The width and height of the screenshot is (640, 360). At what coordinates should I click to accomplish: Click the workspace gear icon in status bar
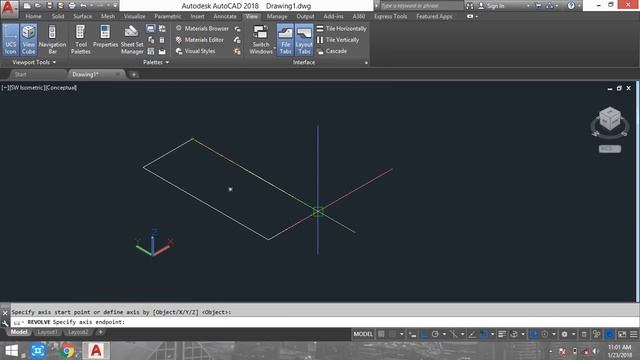click(564, 334)
